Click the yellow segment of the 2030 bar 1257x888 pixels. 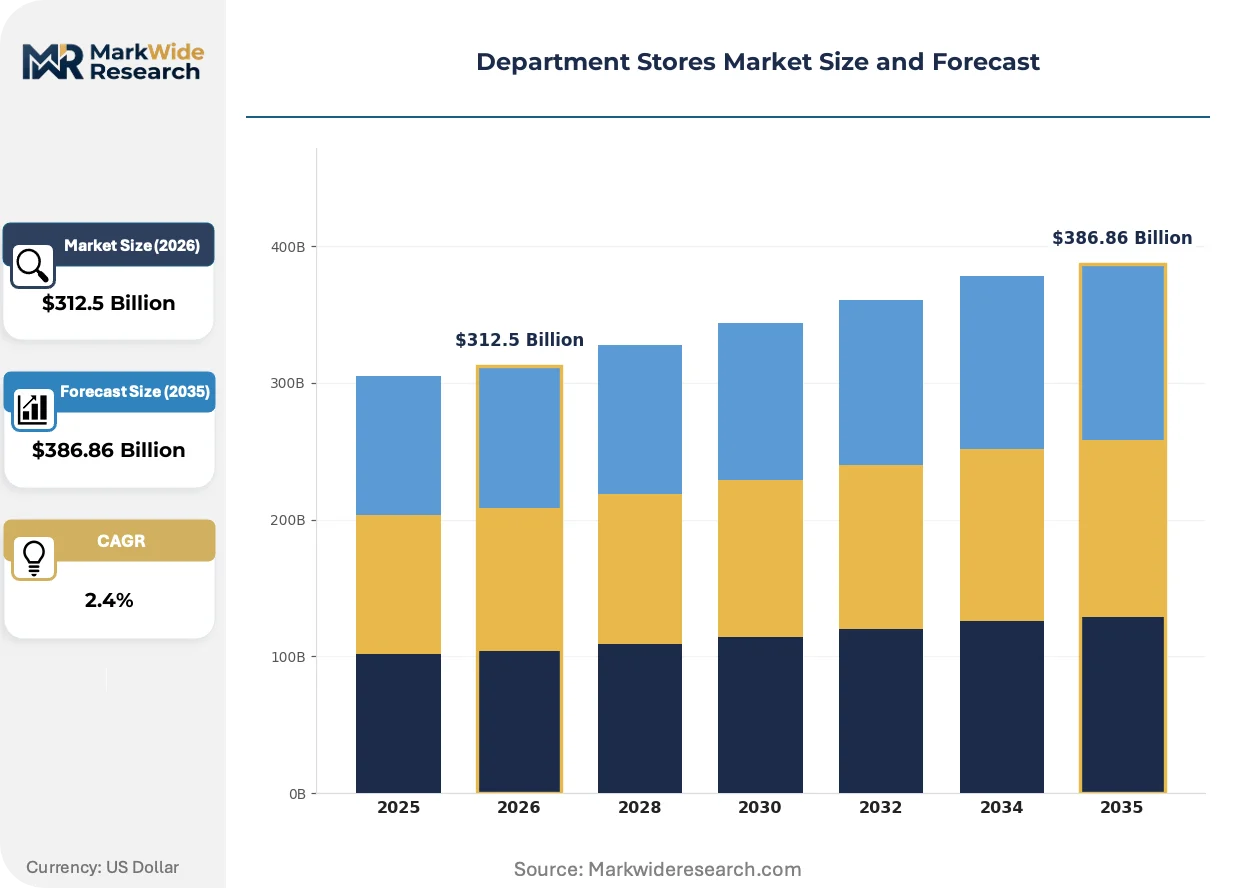[x=760, y=559]
